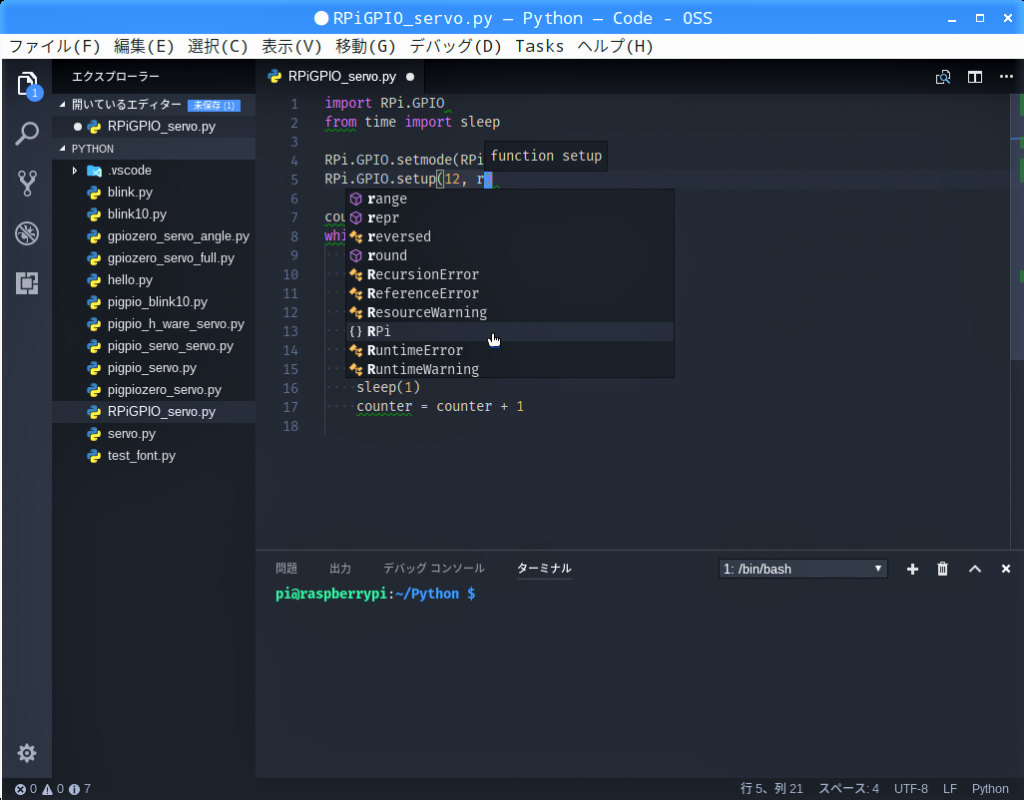Screen dimensions: 1024x800
Task: Maximize the panel with up chevron
Action: pos(974,569)
